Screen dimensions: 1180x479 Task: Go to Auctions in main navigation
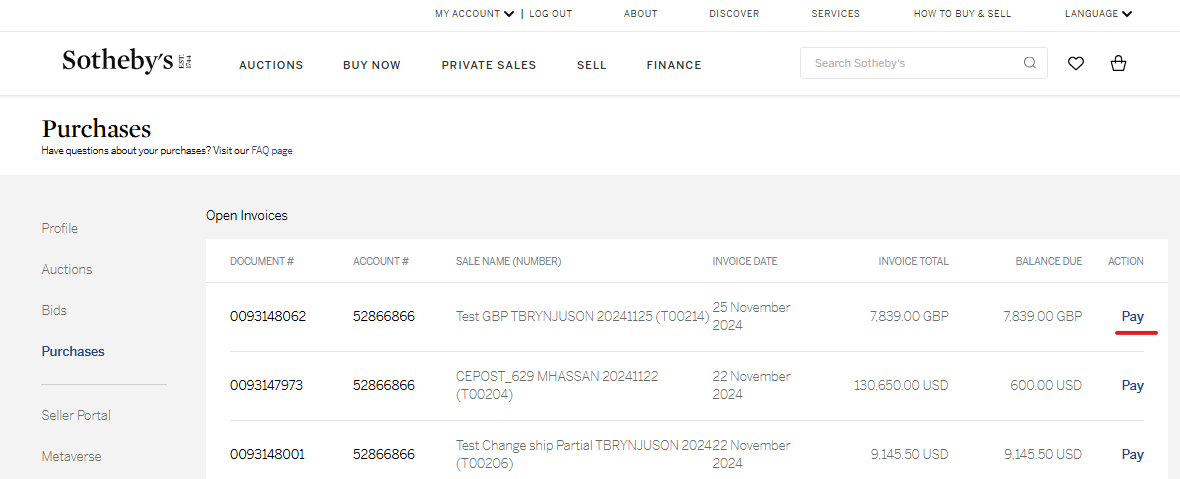tap(271, 65)
